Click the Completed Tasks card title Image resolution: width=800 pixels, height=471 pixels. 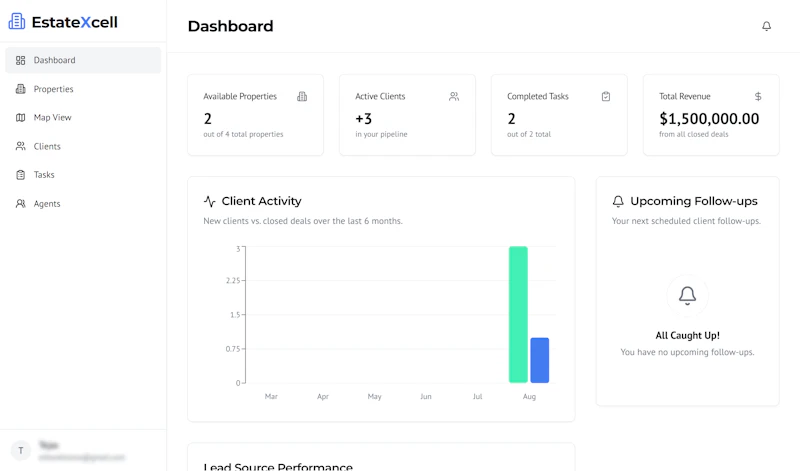[538, 96]
